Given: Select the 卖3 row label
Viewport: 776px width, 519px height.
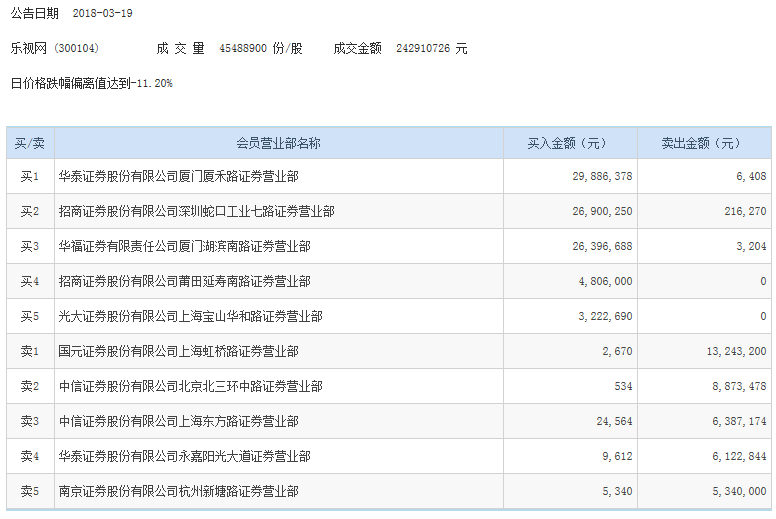Looking at the screenshot, I should (30, 422).
